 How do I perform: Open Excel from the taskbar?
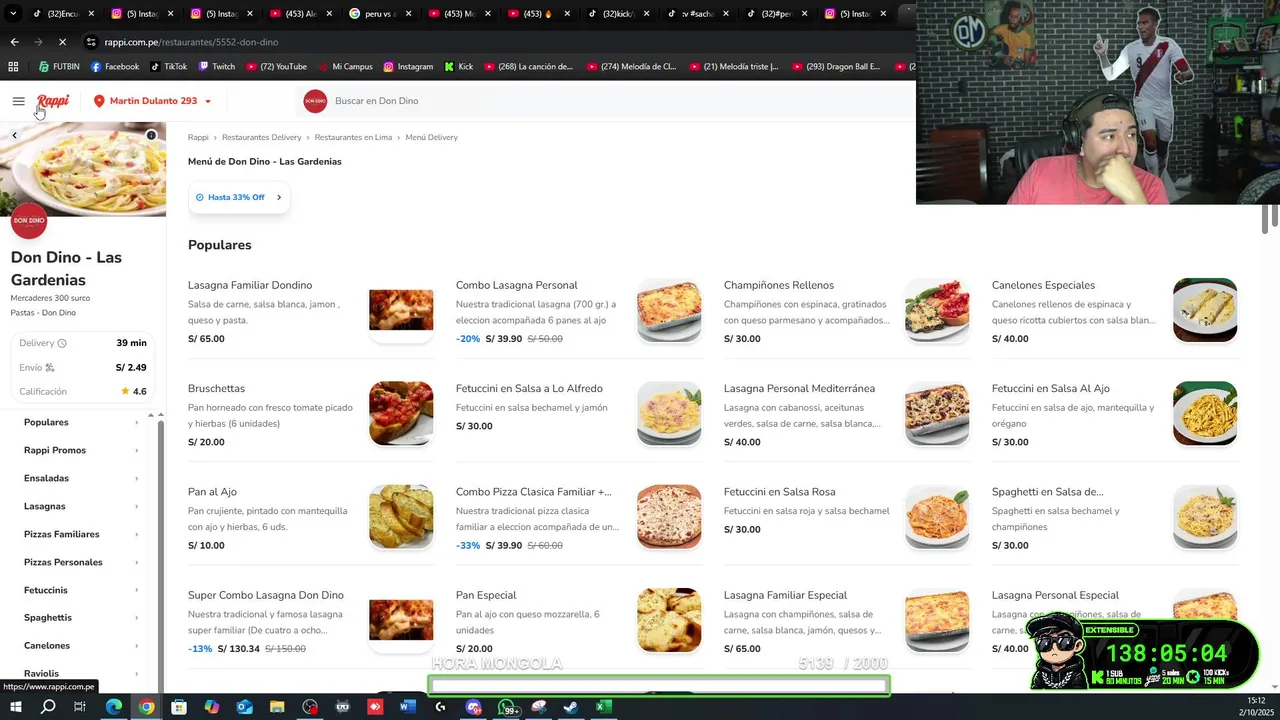[603, 707]
